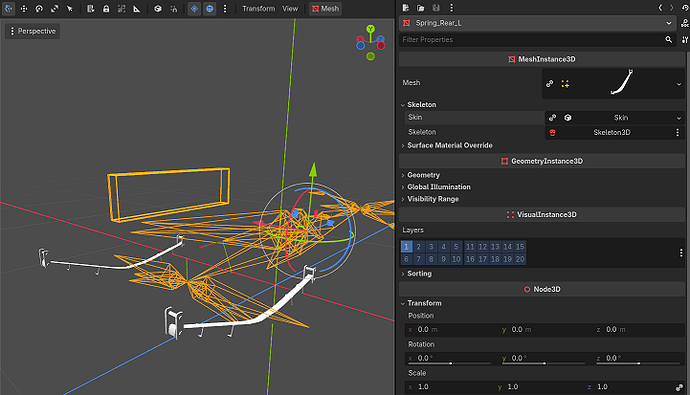
Task: Click the MeshInstance3D class header
Action: pyautogui.click(x=542, y=59)
